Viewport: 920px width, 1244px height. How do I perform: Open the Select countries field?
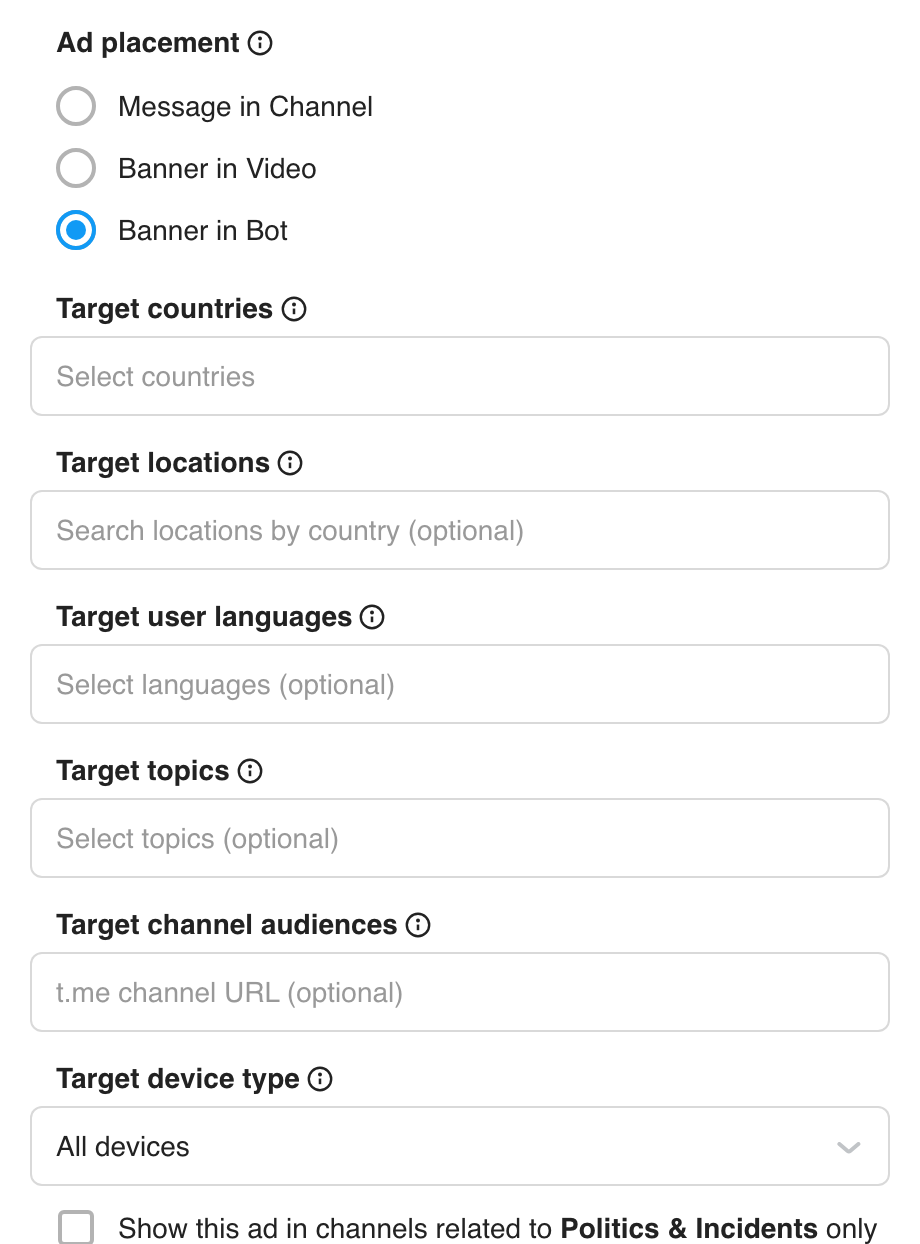tap(460, 376)
